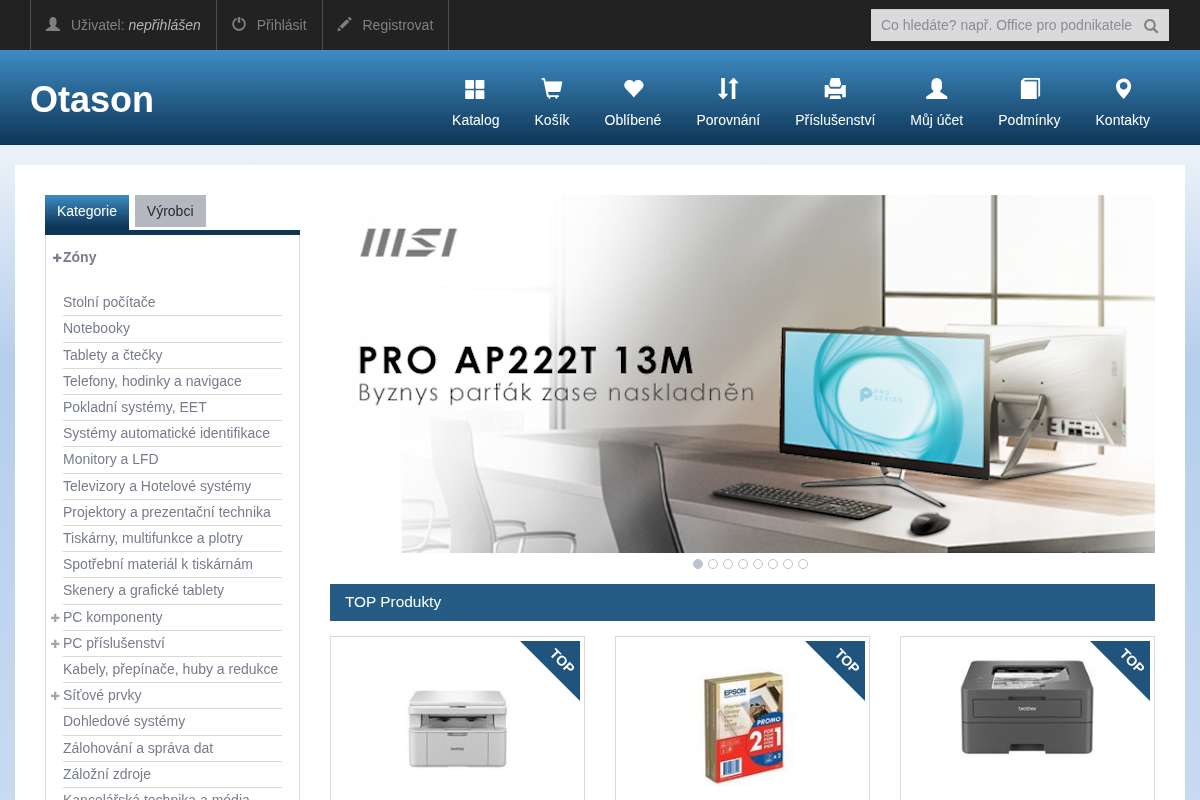Image resolution: width=1200 pixels, height=800 pixels.
Task: Click the search magnifier icon
Action: [x=1151, y=26]
